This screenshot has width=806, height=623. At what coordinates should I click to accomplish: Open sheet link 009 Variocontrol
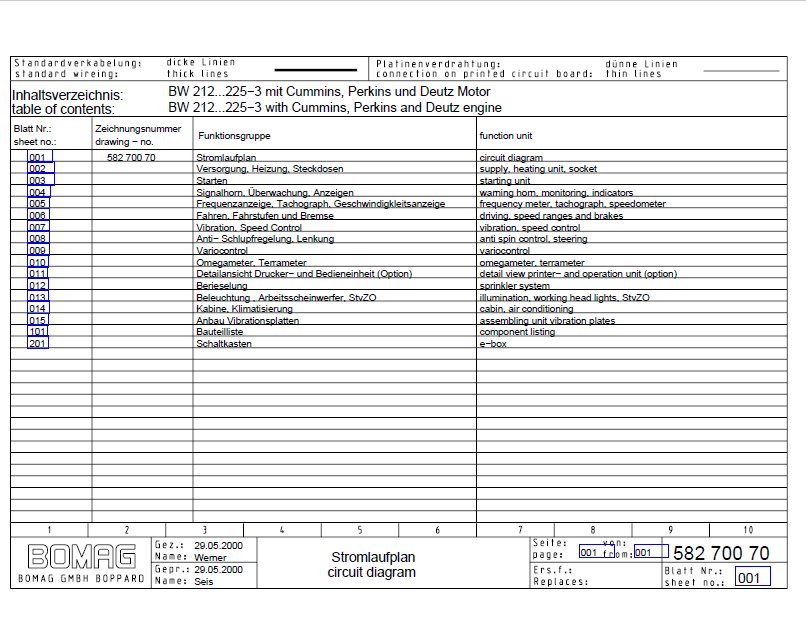click(38, 250)
